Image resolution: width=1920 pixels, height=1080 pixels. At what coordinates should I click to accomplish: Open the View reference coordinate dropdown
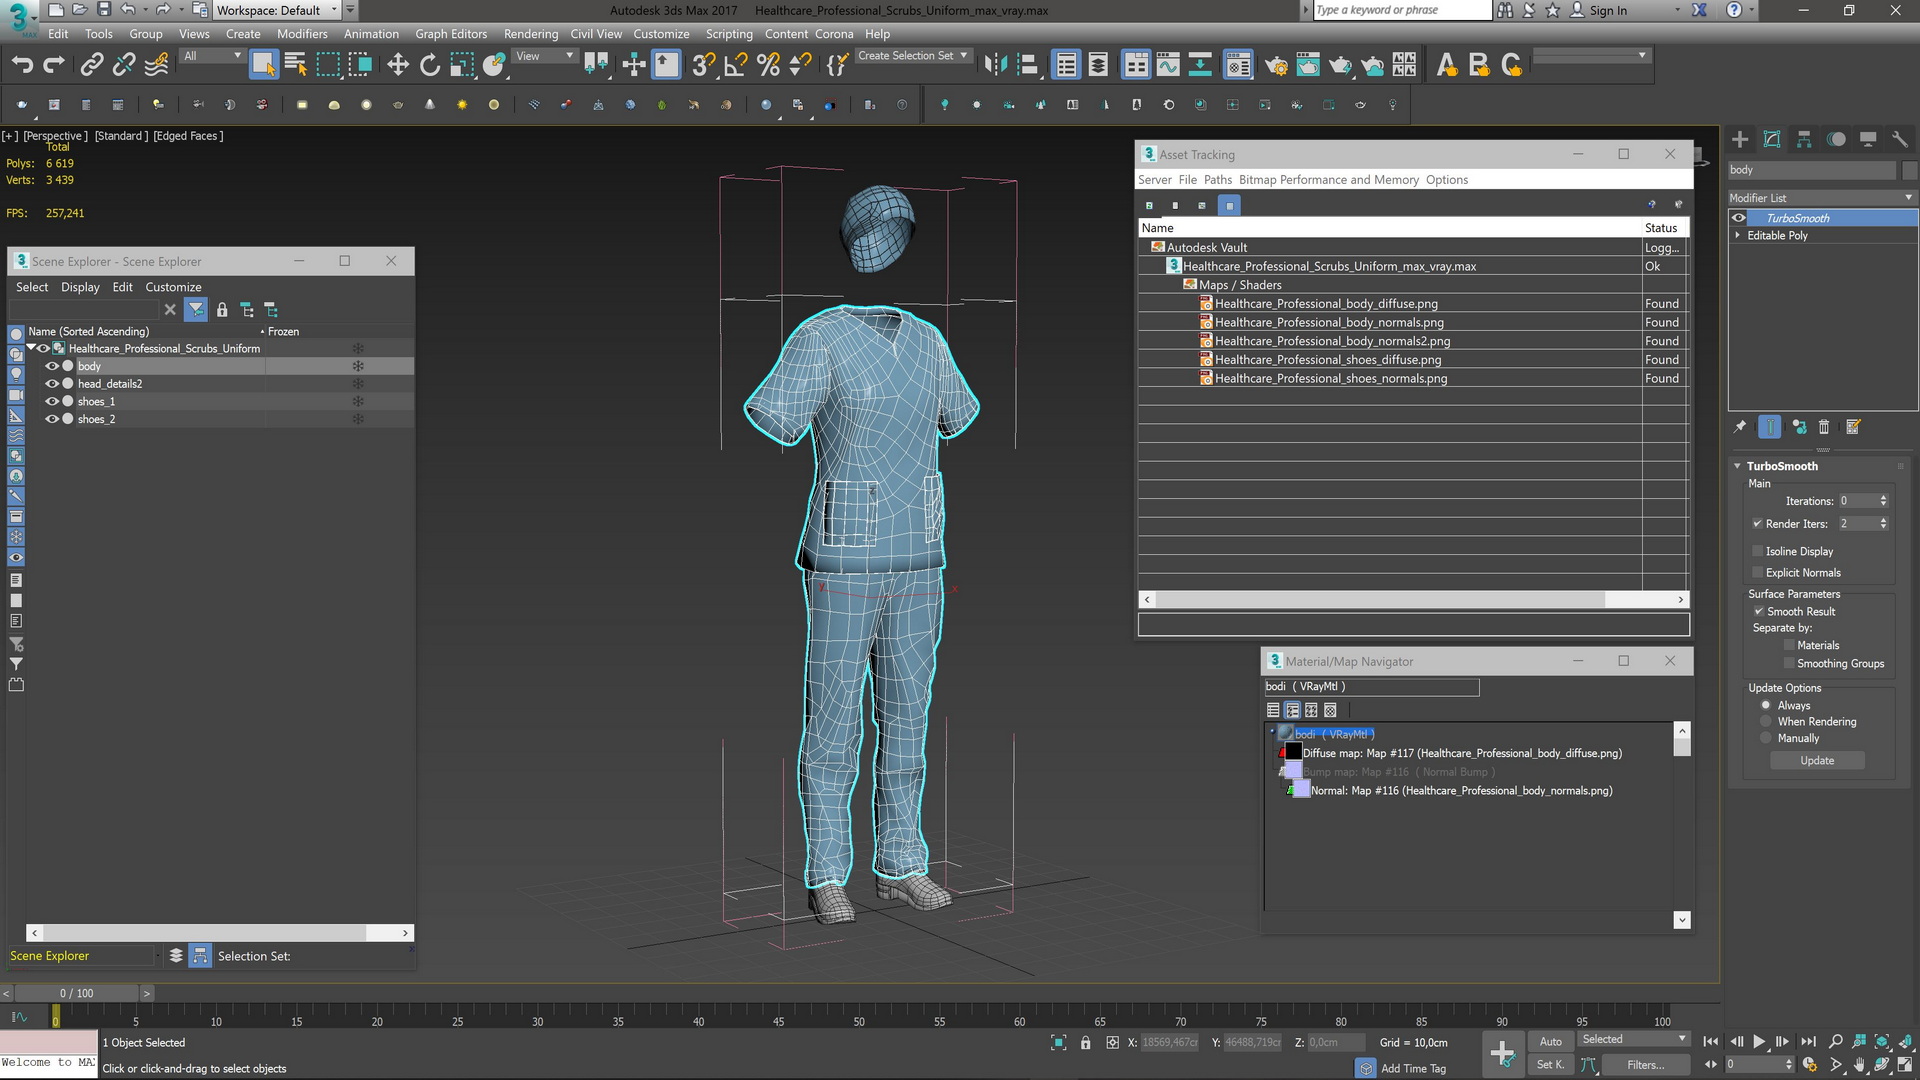pyautogui.click(x=545, y=56)
